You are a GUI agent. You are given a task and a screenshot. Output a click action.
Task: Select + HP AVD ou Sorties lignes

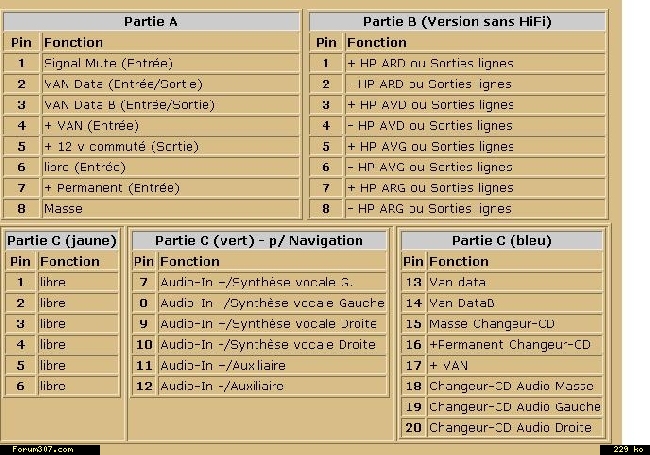(475, 105)
